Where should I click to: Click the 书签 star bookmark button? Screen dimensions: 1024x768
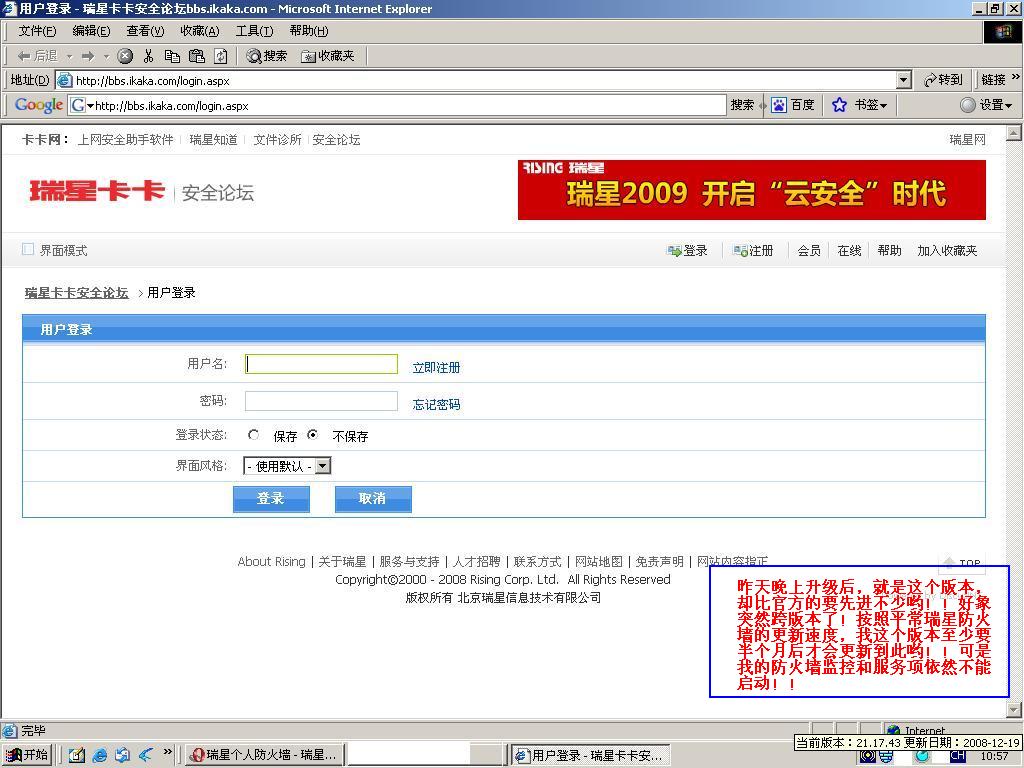coord(859,105)
